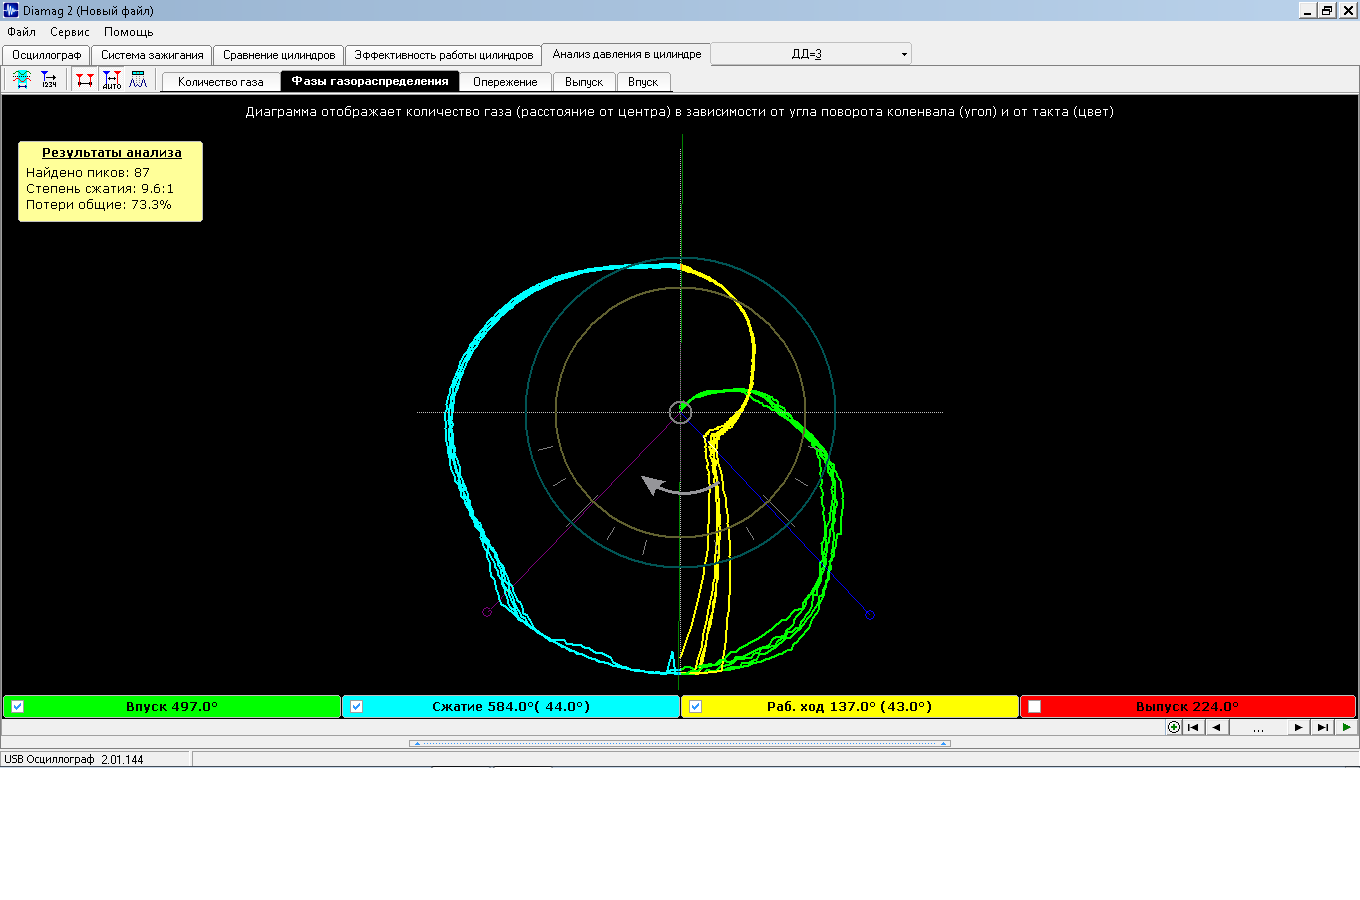Click the red measurement markers toolbar icon
The height and width of the screenshot is (900, 1360).
85,80
